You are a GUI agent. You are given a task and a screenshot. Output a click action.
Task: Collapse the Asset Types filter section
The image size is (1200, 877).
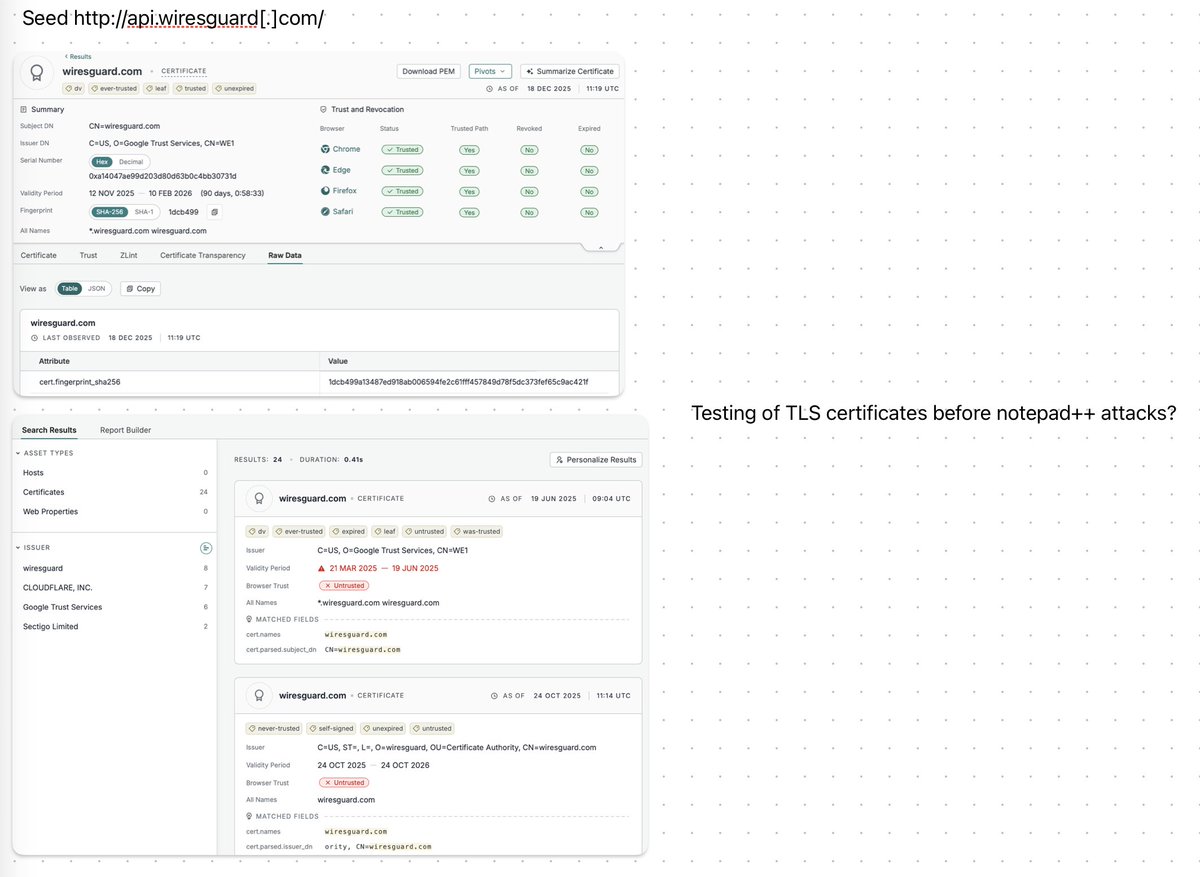(x=18, y=453)
